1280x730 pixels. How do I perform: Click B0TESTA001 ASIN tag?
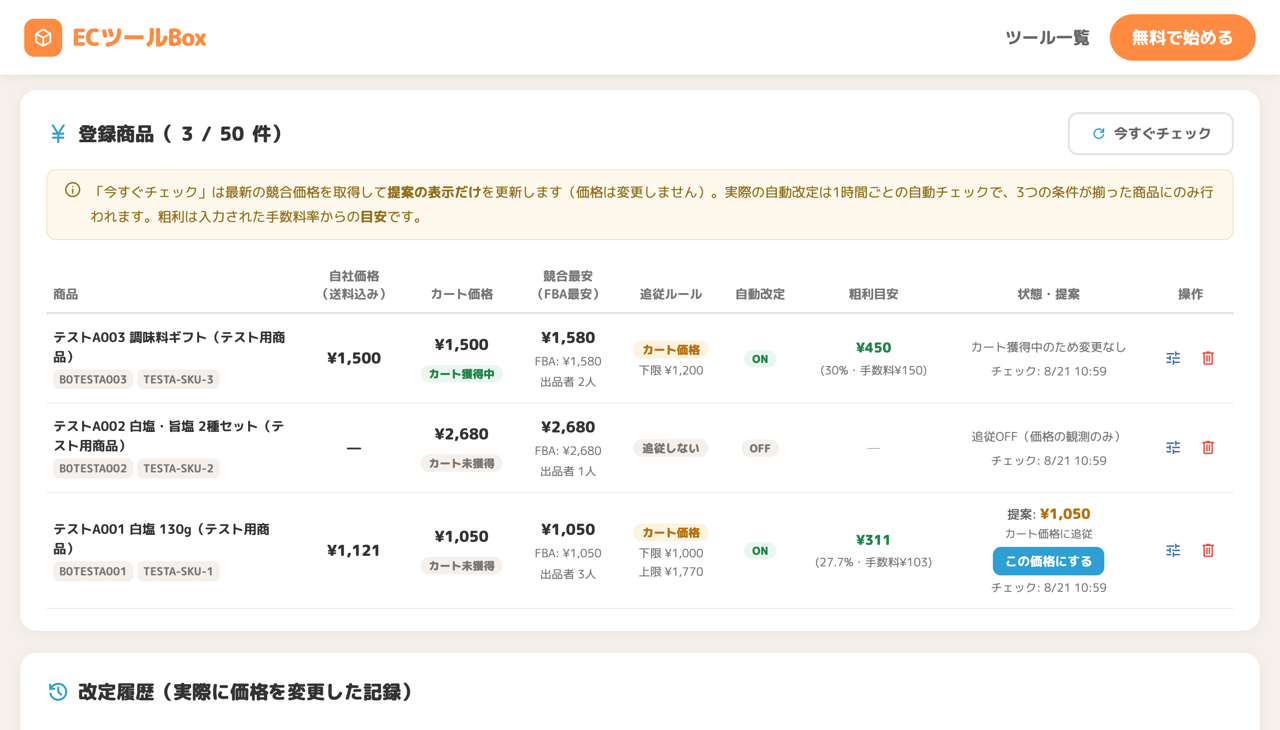pos(93,571)
